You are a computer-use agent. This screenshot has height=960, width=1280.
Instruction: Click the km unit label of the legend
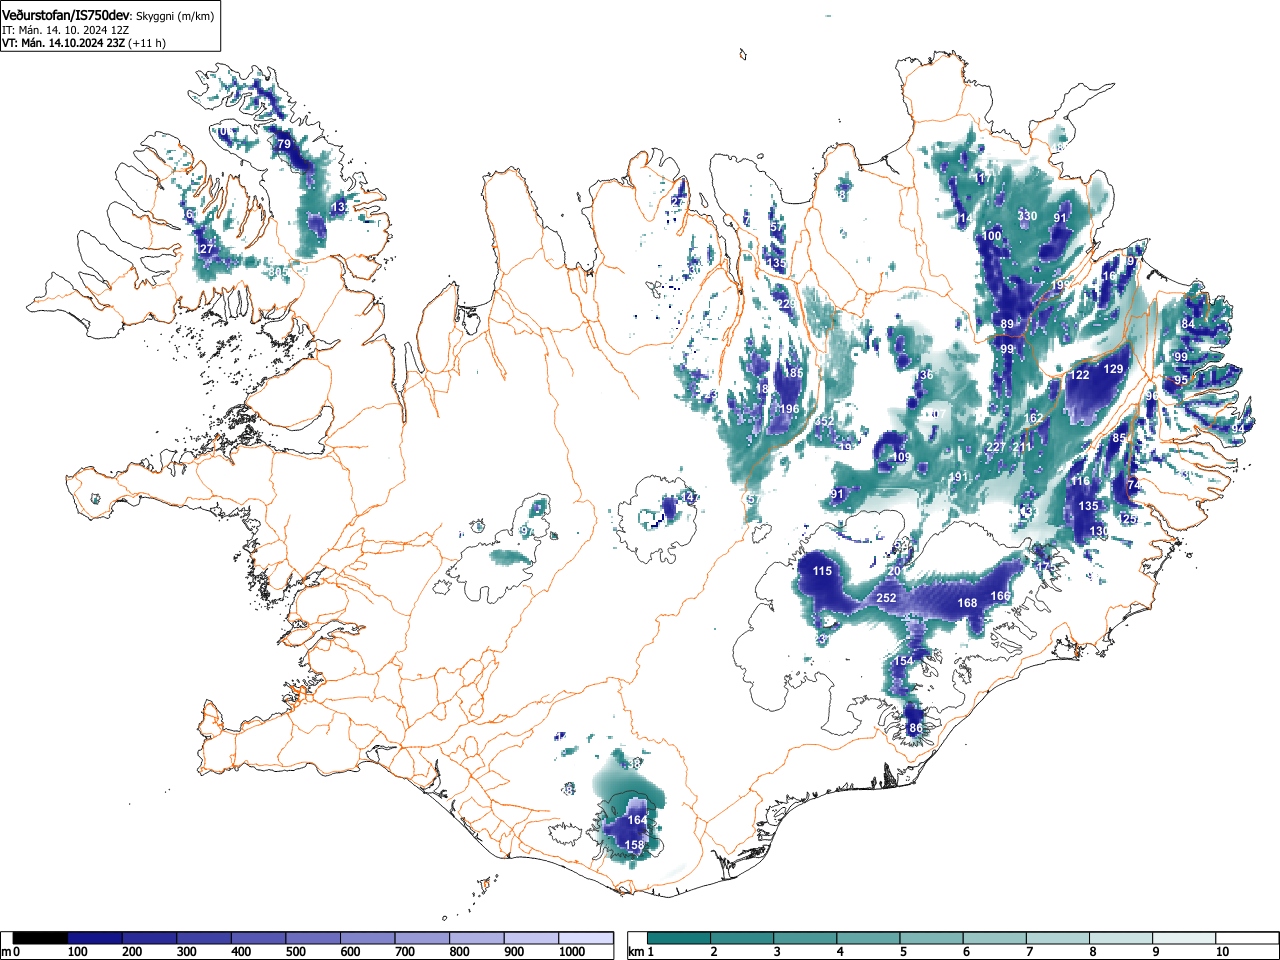click(x=636, y=952)
